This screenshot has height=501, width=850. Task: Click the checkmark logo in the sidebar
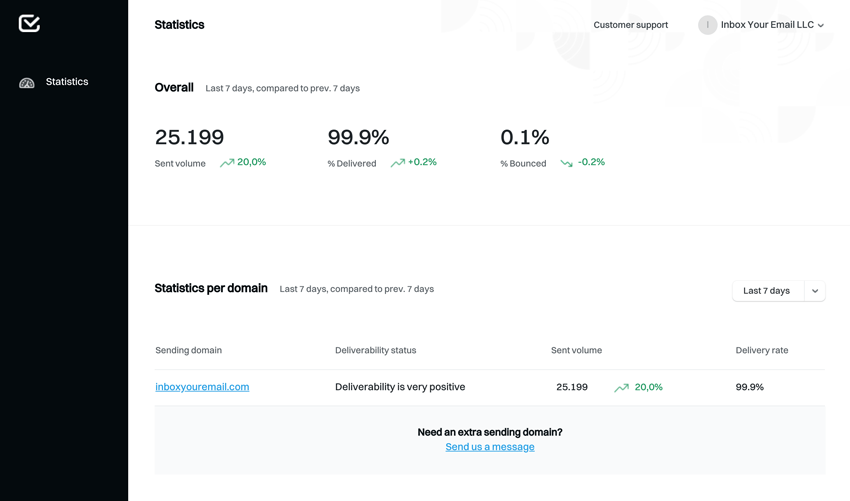click(x=29, y=23)
